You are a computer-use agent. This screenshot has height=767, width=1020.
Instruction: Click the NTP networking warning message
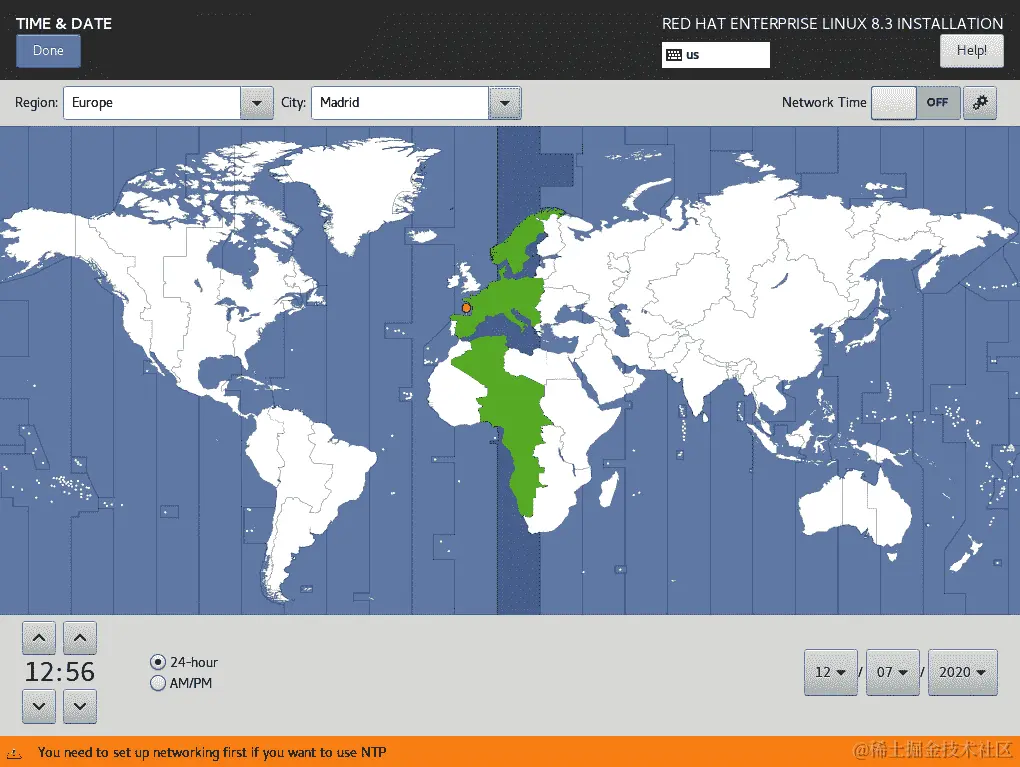[x=212, y=753]
